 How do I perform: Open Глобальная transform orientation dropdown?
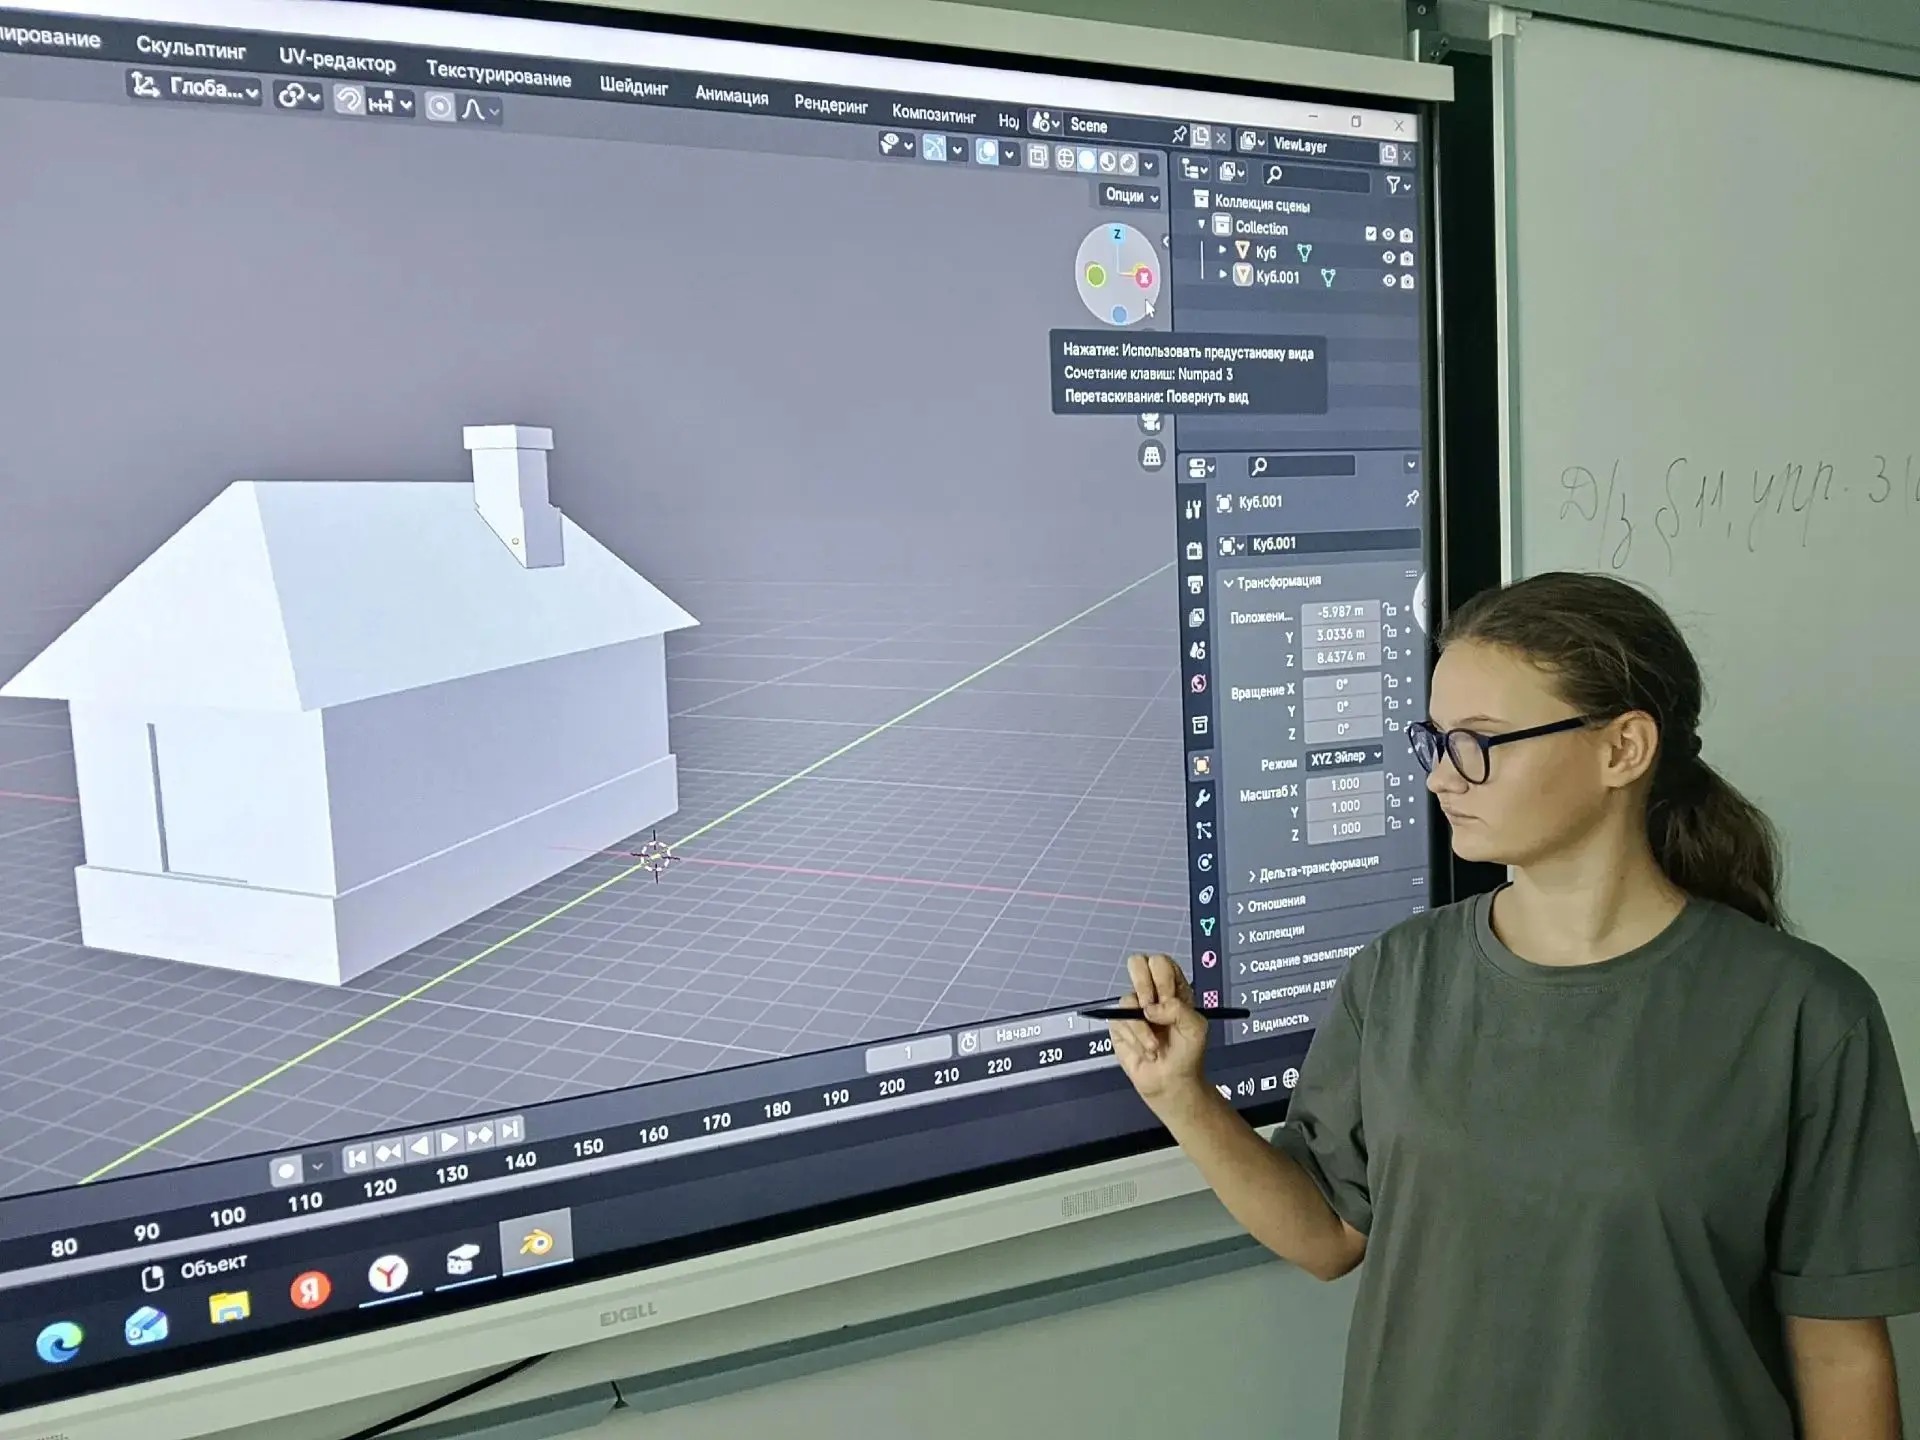[x=194, y=87]
